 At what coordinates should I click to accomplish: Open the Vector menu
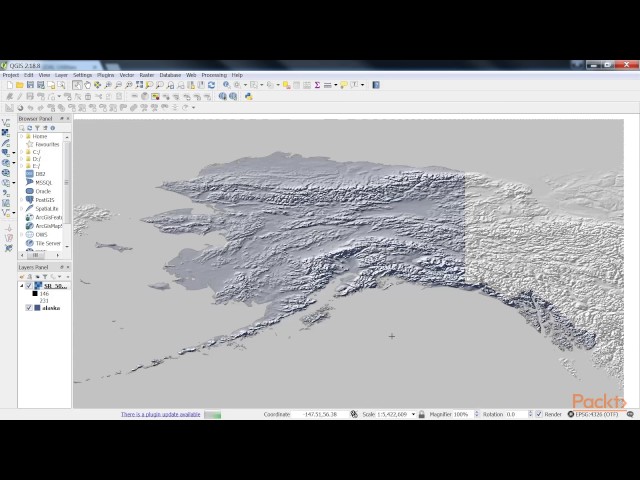127,75
